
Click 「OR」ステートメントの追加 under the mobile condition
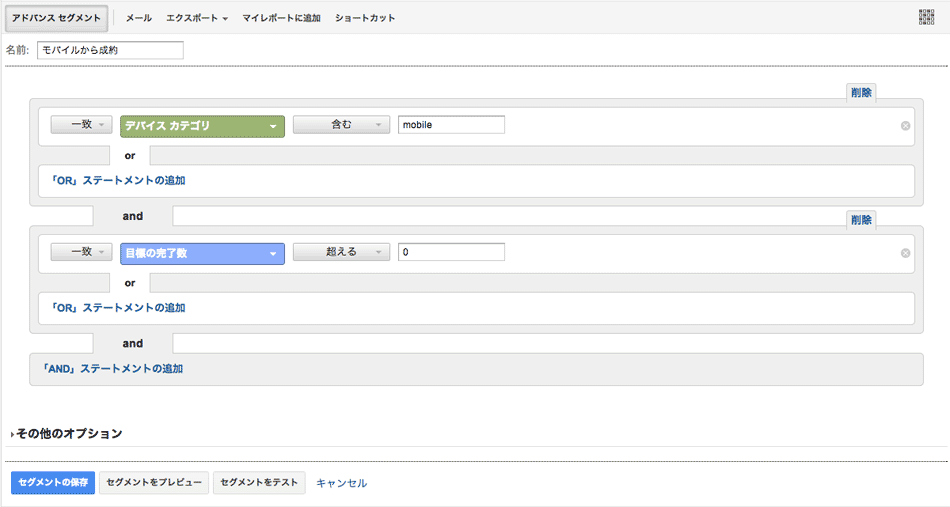113,181
